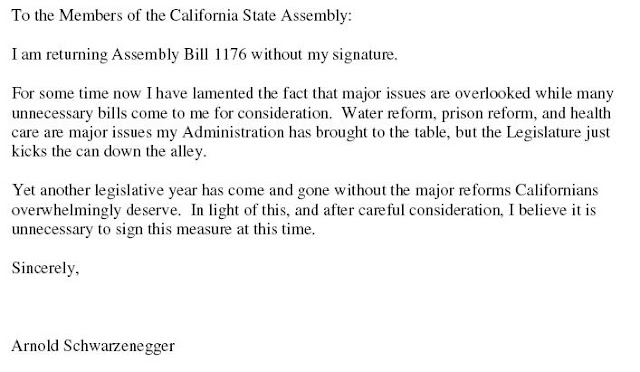Click the word 'overwhelmingly'
Viewport: 640px width, 372px height.
(66, 211)
